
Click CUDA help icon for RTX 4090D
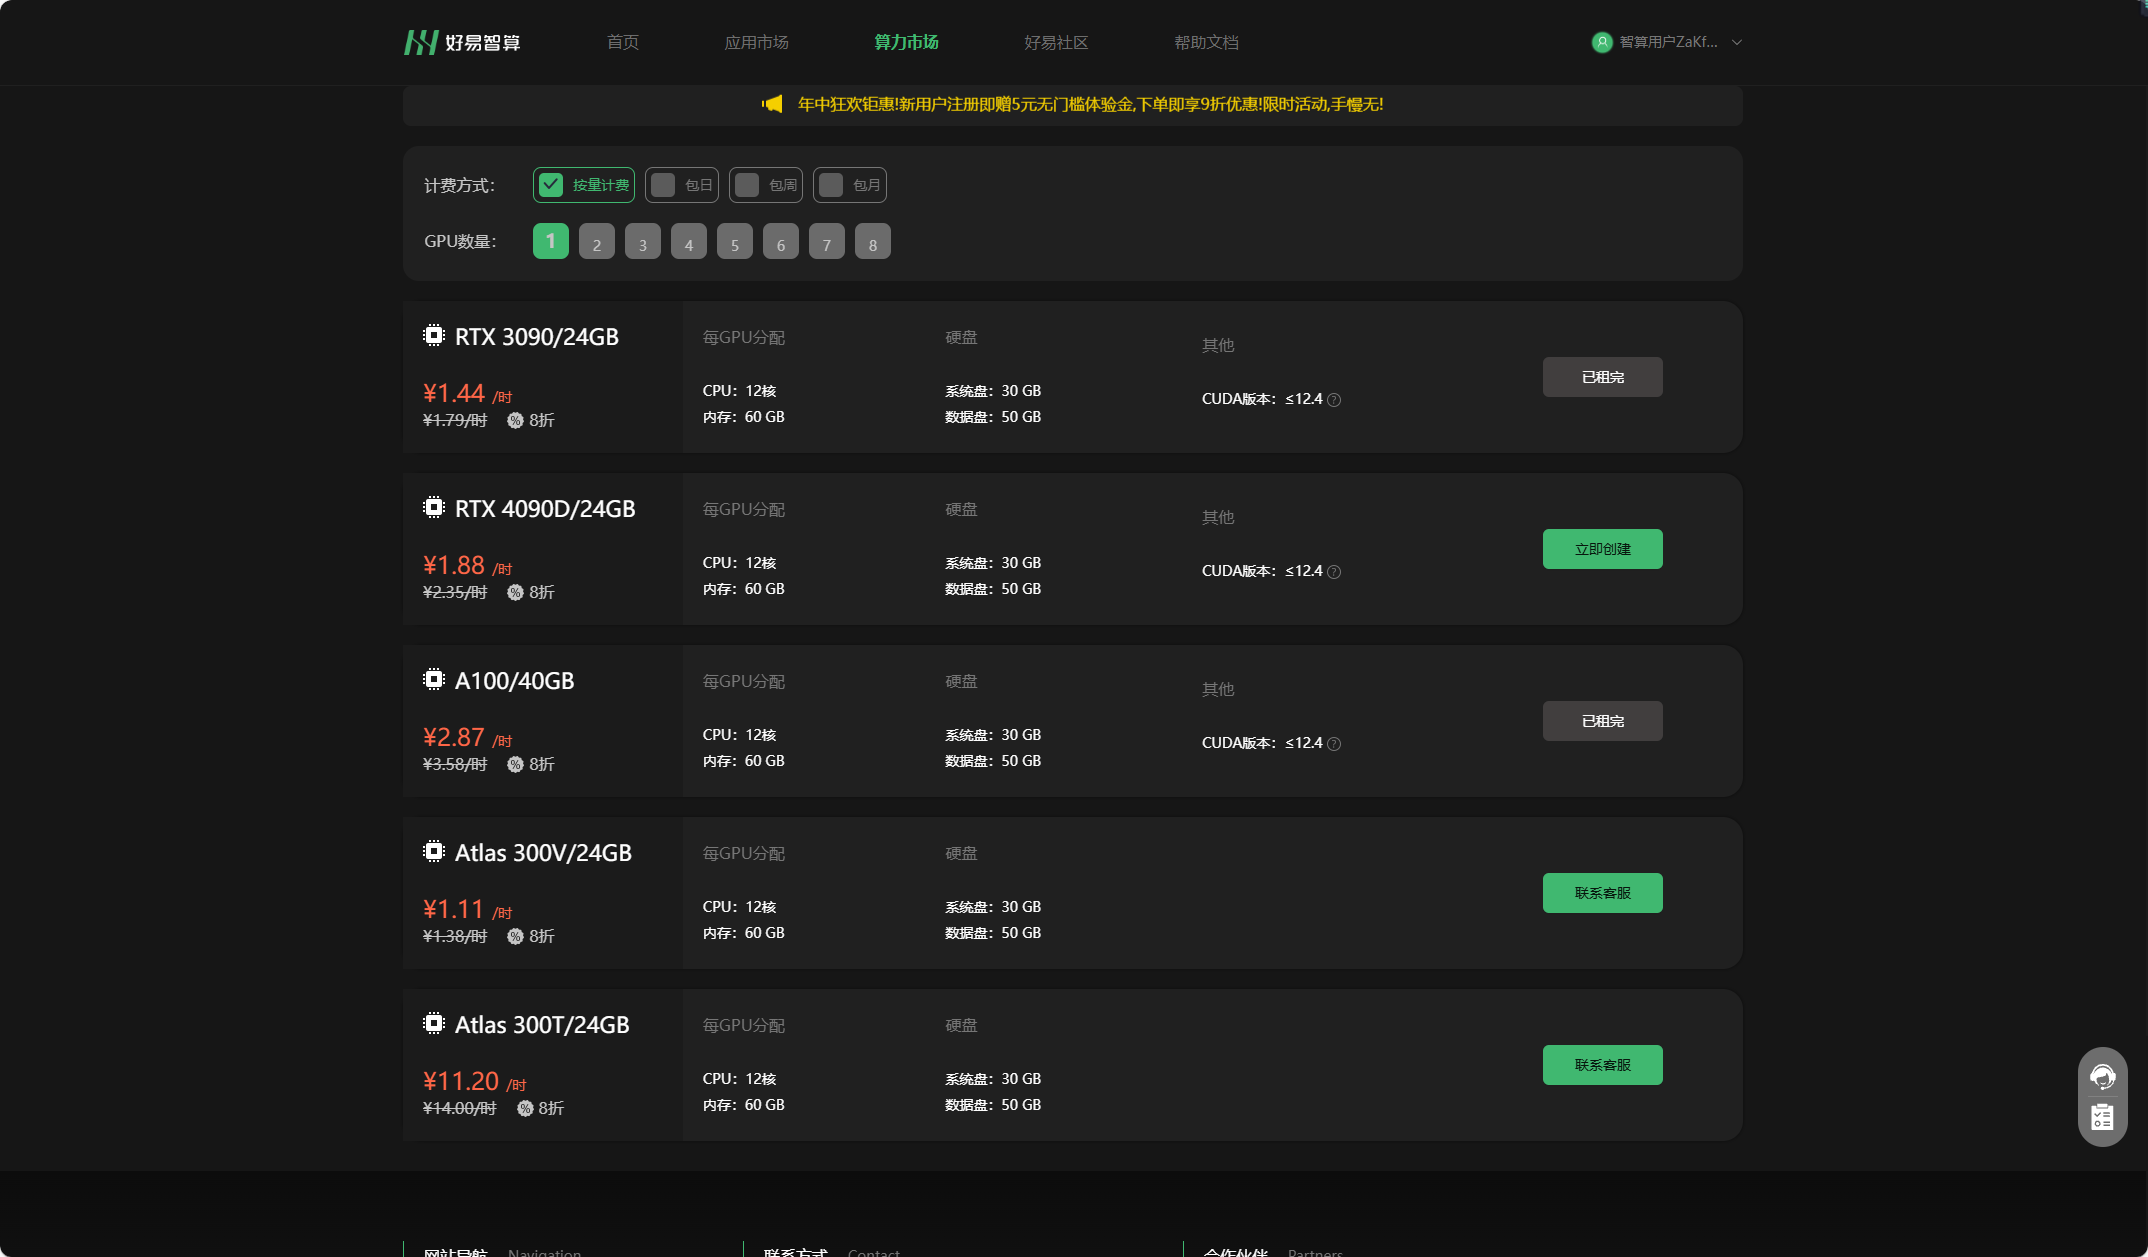point(1334,572)
